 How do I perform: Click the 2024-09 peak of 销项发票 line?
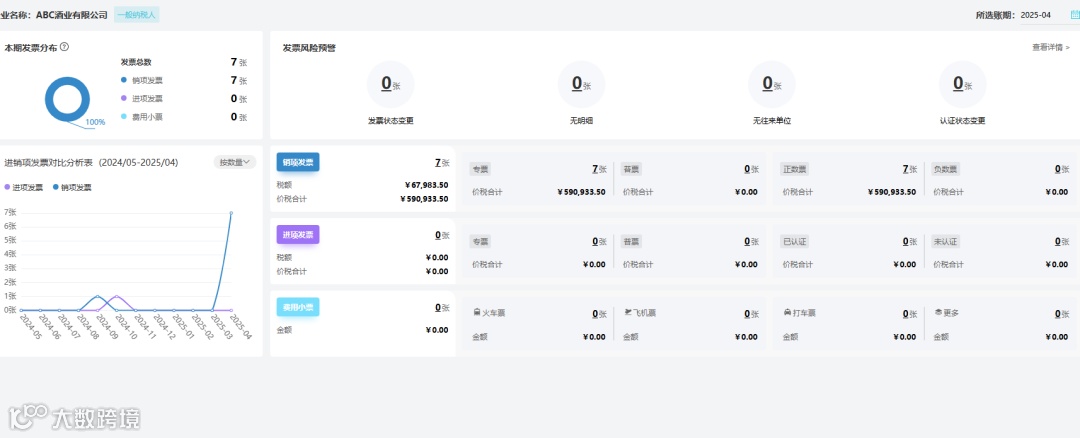(98, 297)
